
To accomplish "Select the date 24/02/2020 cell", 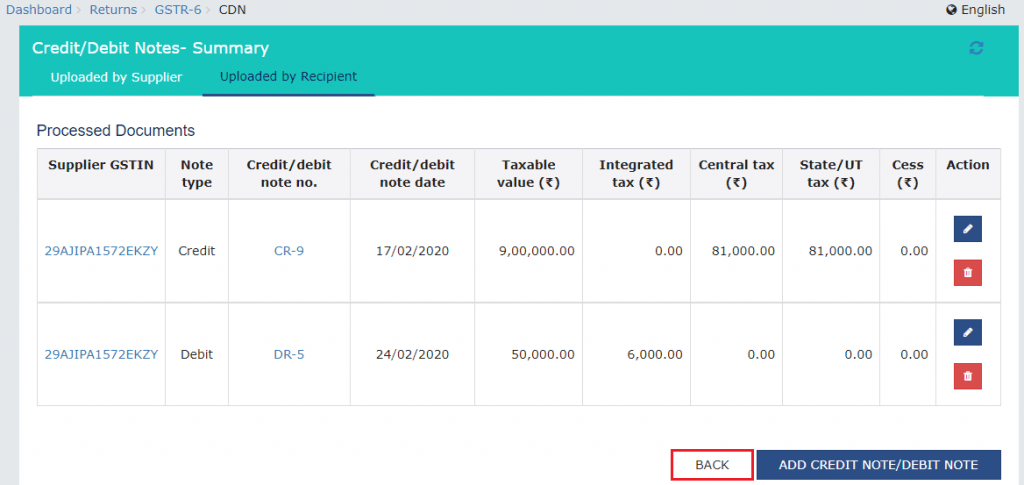I will pyautogui.click(x=412, y=354).
